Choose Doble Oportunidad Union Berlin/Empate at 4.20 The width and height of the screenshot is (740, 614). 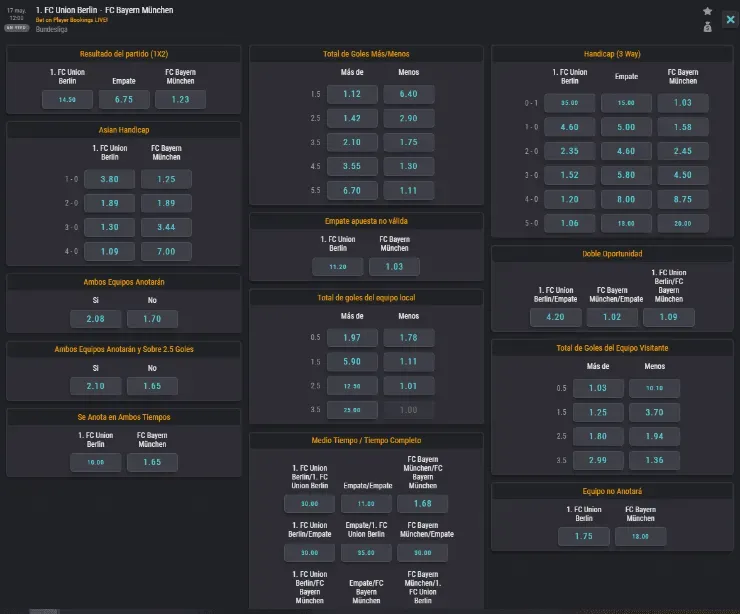pos(556,317)
